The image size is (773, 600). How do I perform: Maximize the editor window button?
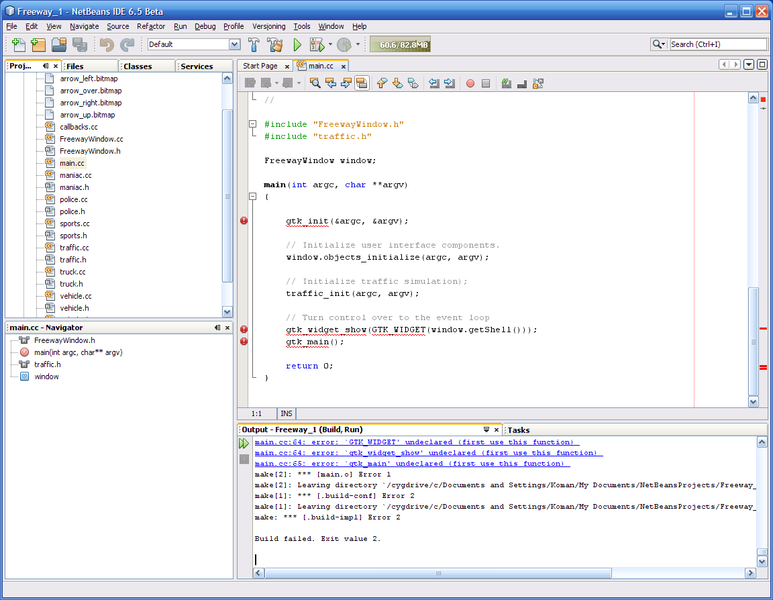click(762, 65)
